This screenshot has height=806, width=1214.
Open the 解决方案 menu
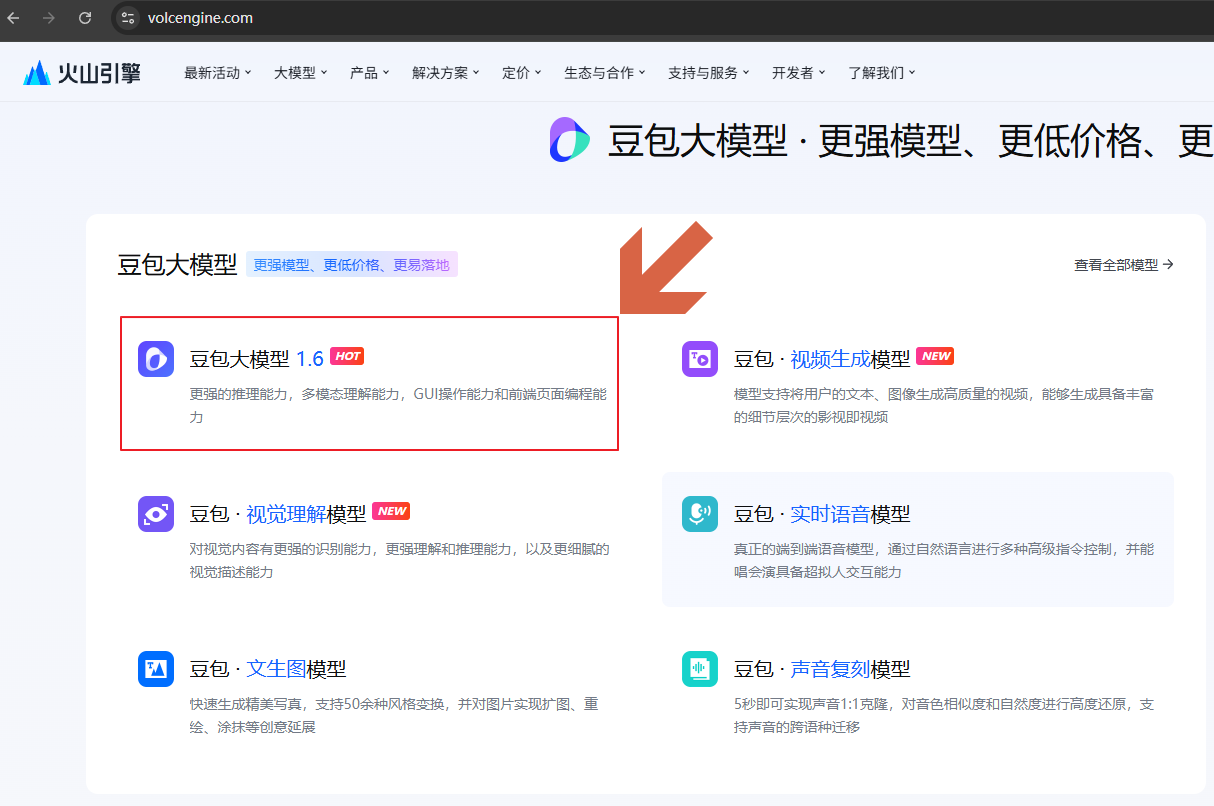[446, 73]
